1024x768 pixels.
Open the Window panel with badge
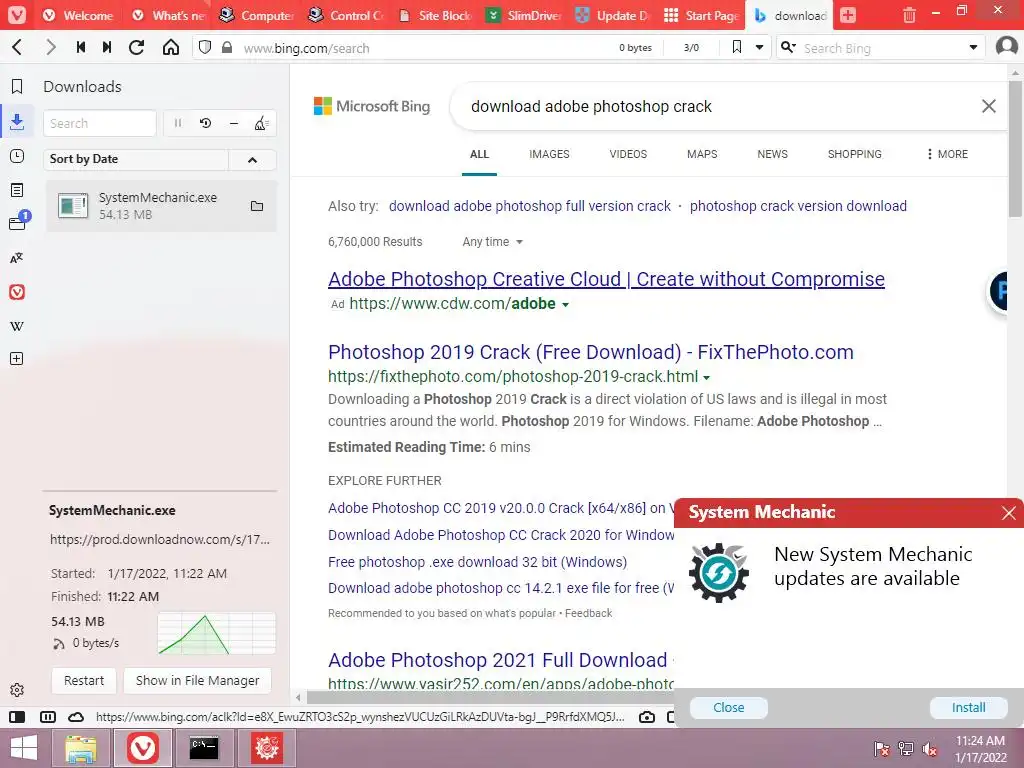point(18,221)
